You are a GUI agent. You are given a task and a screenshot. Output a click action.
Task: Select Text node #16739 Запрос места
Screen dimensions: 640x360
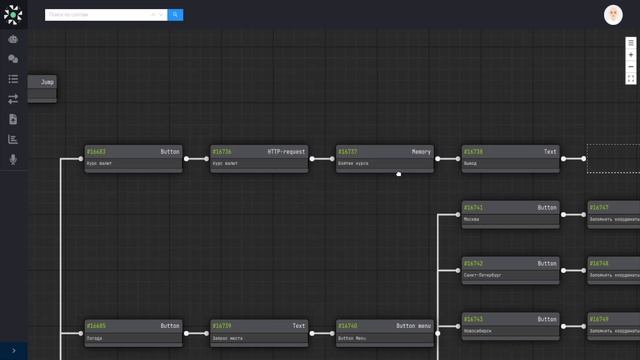(259, 333)
